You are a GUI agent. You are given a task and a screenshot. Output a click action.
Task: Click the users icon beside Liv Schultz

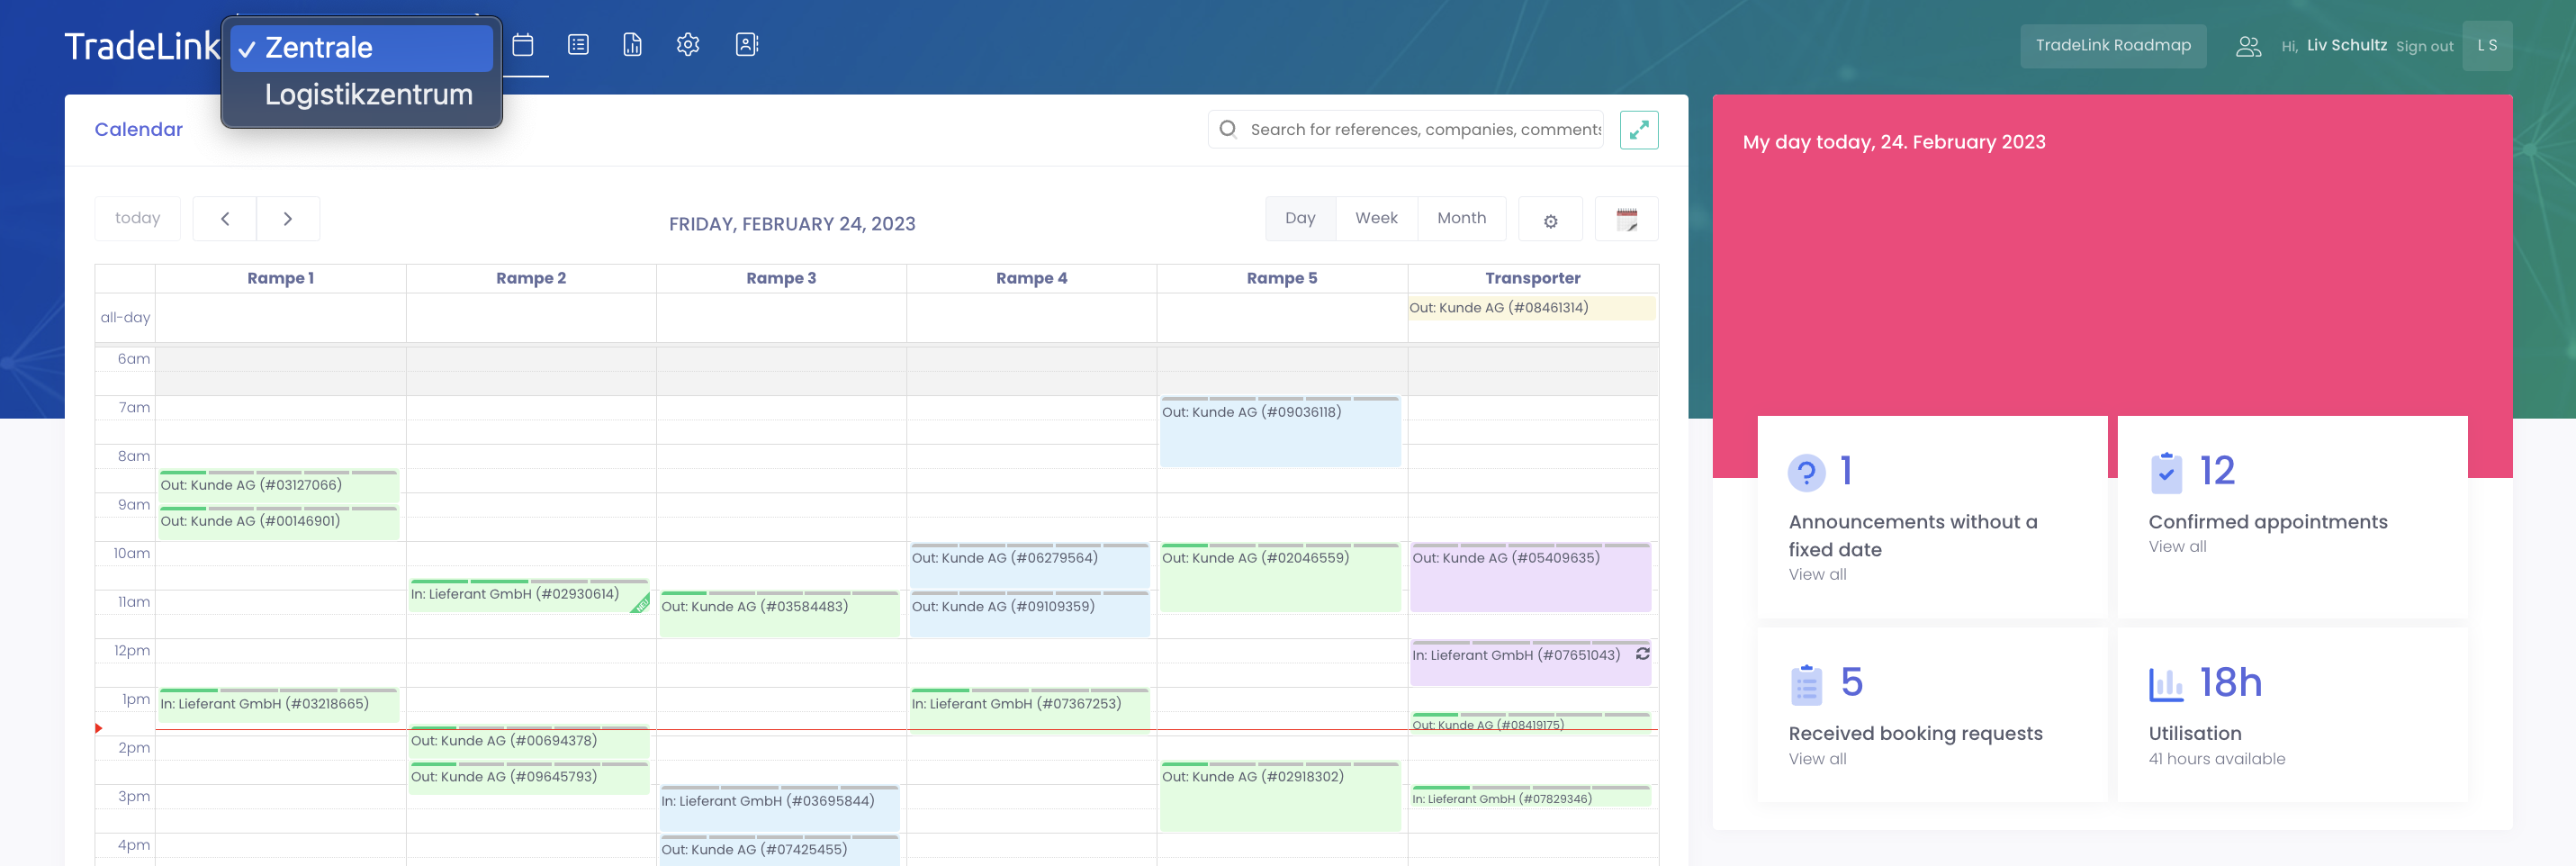(x=2248, y=47)
